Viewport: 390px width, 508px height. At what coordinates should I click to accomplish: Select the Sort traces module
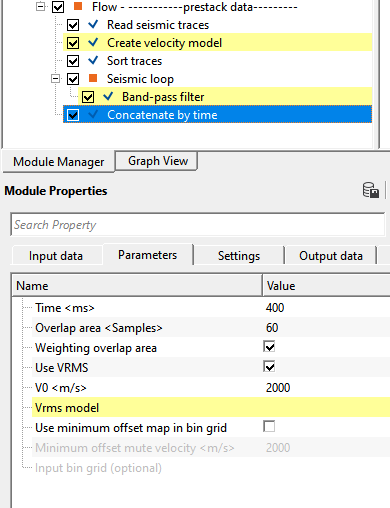click(134, 61)
